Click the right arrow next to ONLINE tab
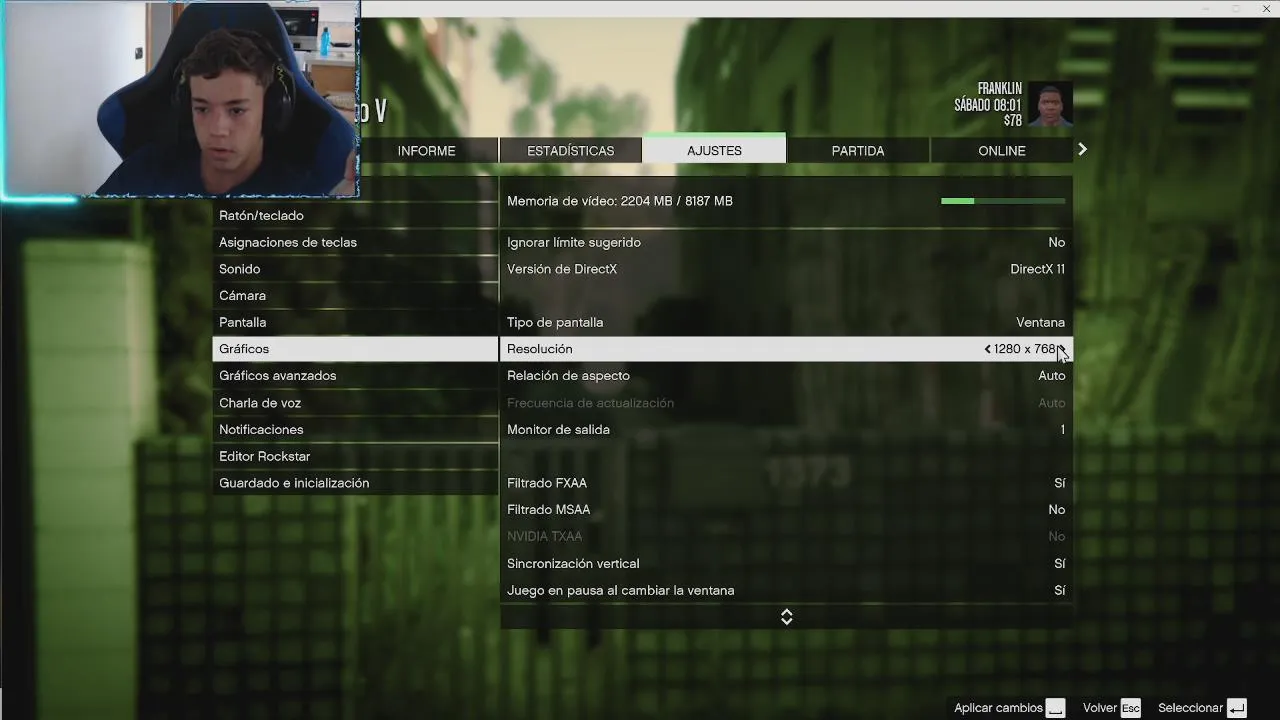This screenshot has height=720, width=1280. click(1082, 149)
